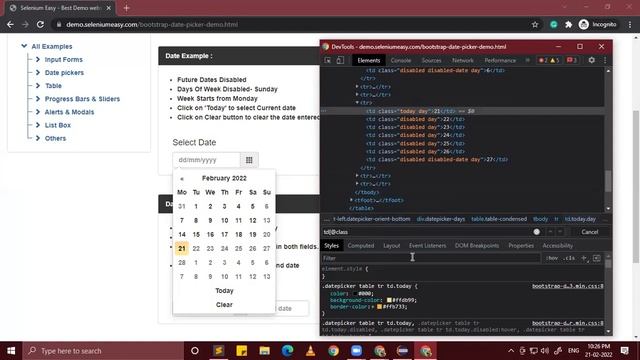Click the Today button in datepicker
The width and height of the screenshot is (640, 360).
click(224, 291)
